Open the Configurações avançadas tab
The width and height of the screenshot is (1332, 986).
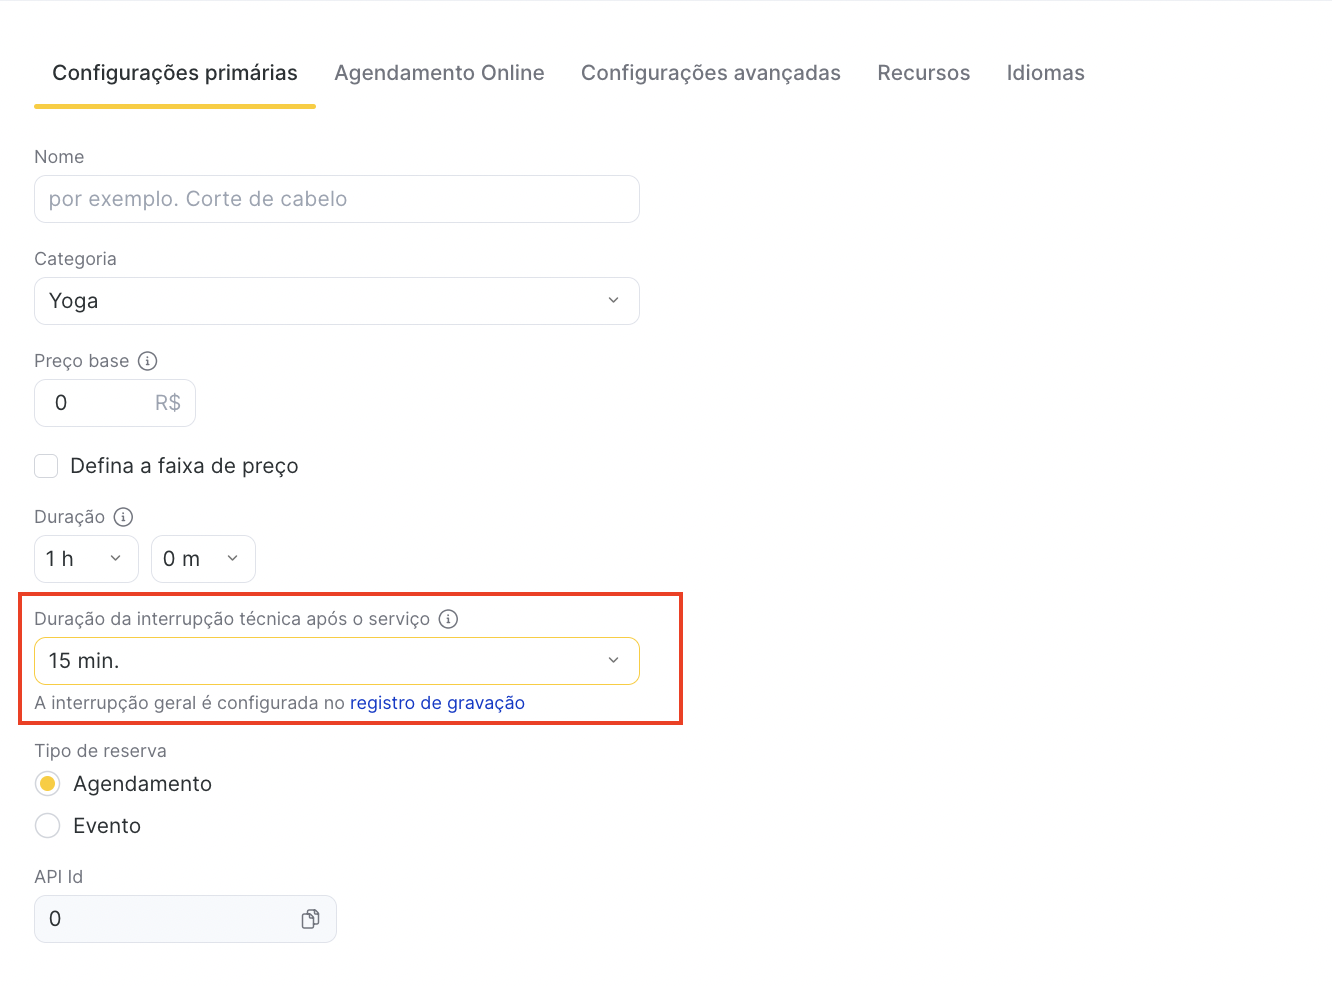[710, 73]
